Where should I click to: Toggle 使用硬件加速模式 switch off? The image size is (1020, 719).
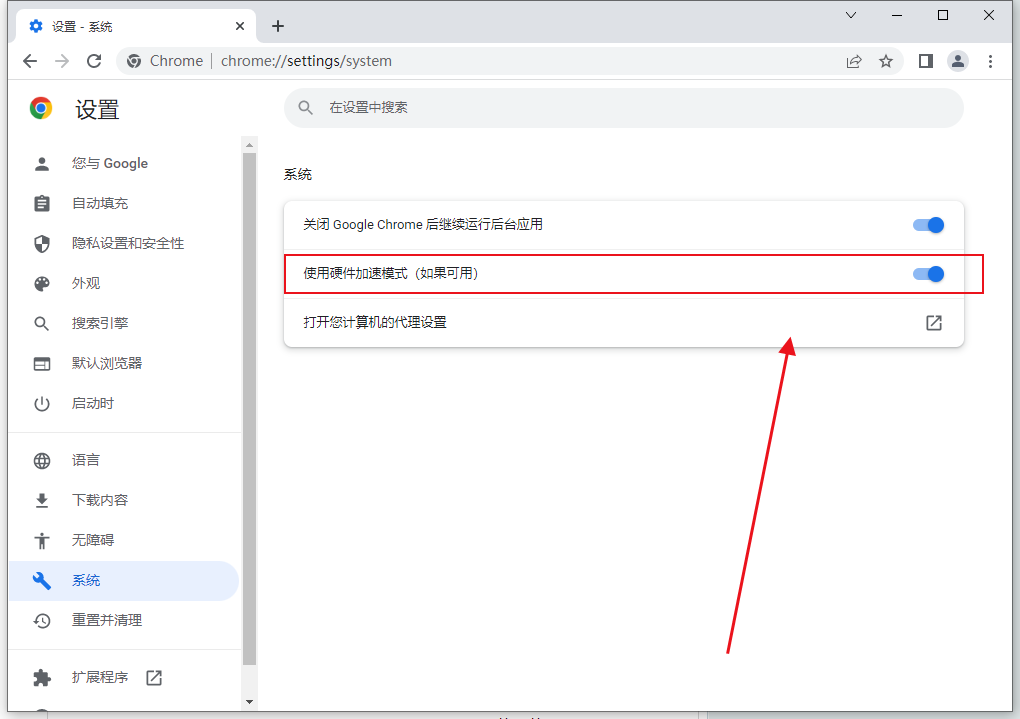[928, 274]
